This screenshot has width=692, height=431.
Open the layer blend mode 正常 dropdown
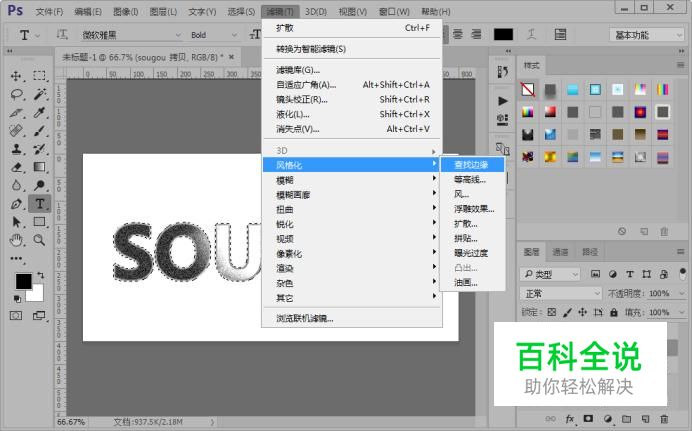click(561, 293)
